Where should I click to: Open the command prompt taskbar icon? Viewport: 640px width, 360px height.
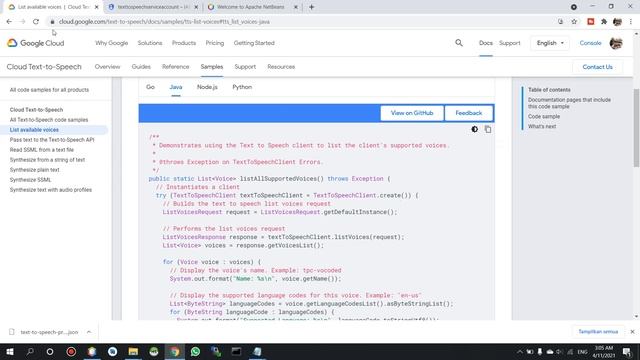(x=236, y=351)
